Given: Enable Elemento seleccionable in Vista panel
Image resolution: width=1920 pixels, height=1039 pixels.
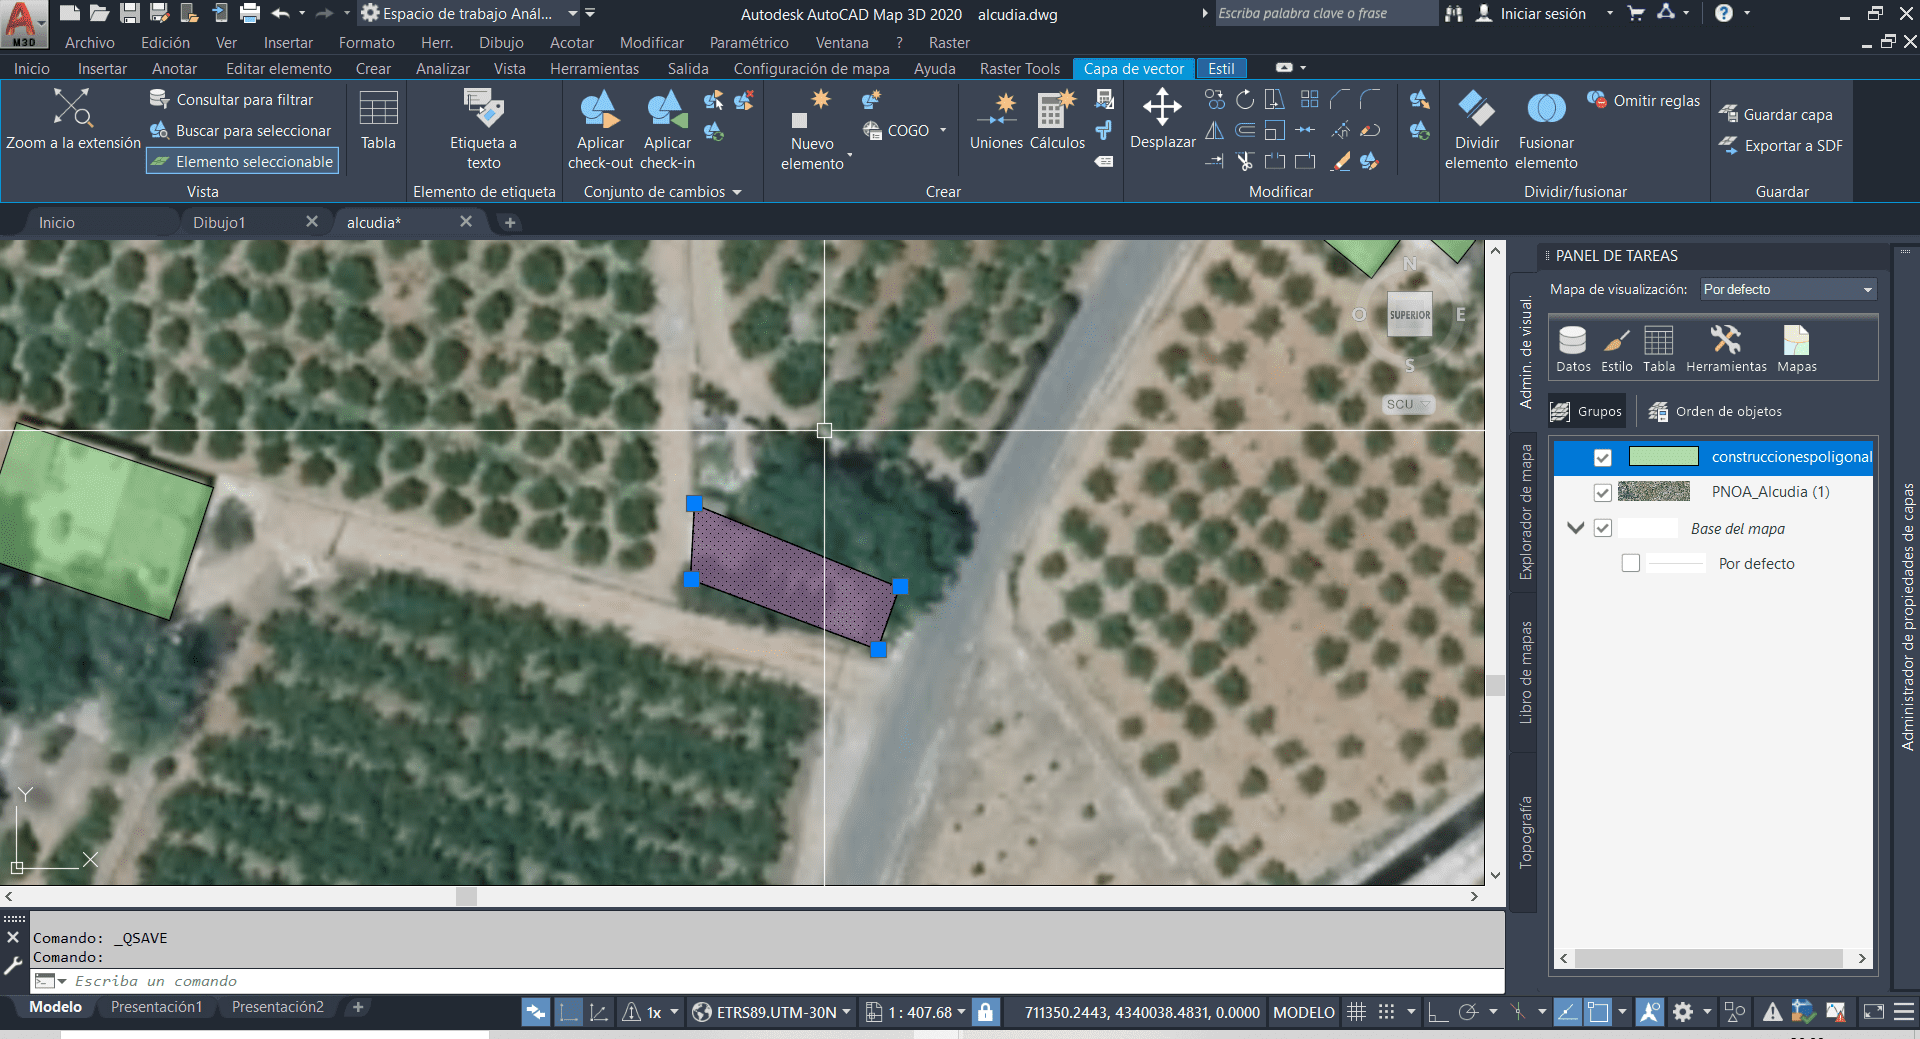Looking at the screenshot, I should (x=241, y=160).
